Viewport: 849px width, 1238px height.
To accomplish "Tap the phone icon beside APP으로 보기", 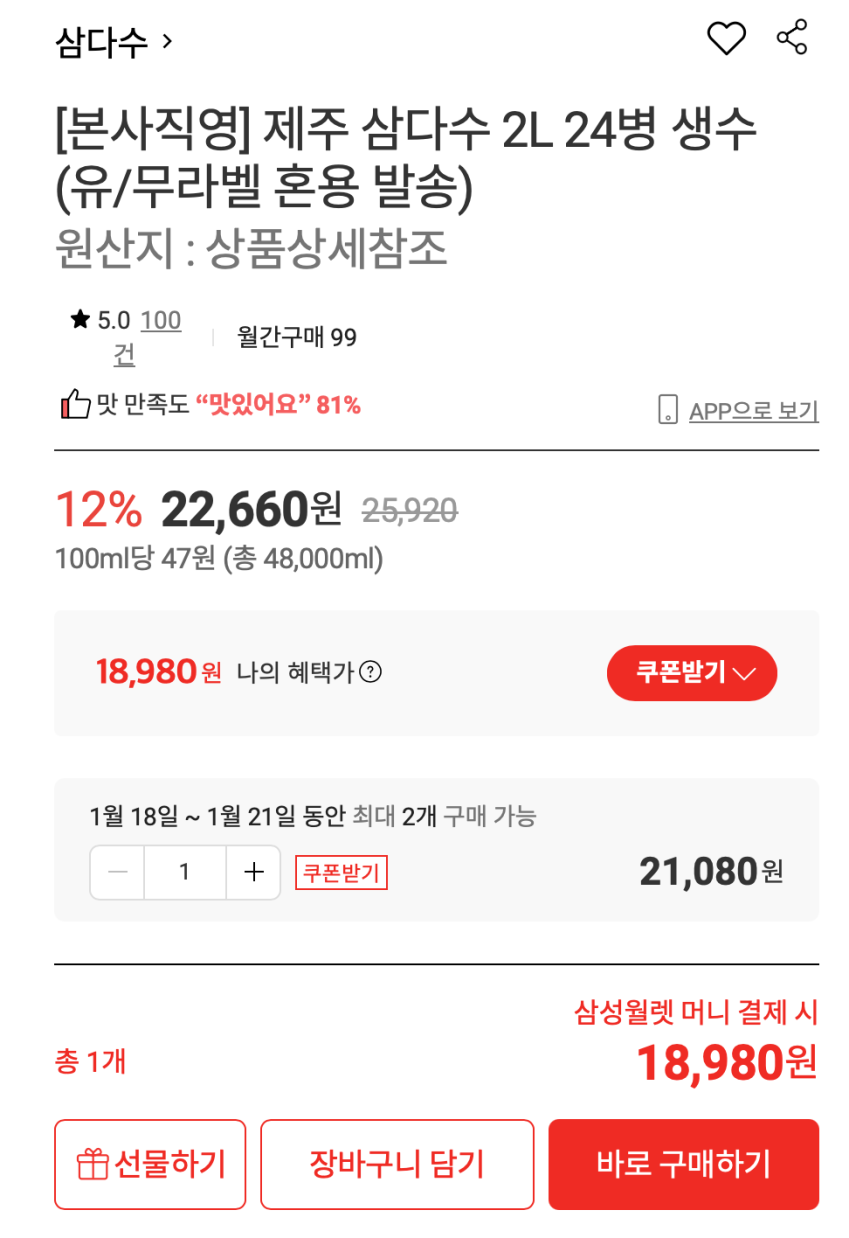I will pyautogui.click(x=668, y=410).
